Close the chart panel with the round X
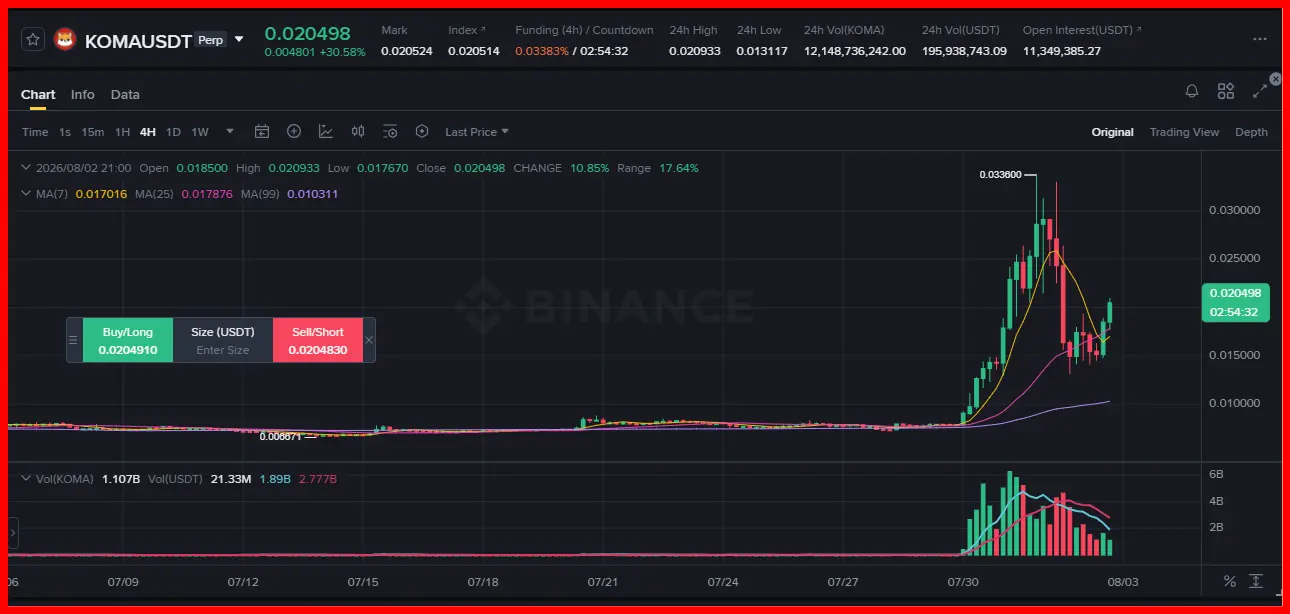 [1275, 79]
